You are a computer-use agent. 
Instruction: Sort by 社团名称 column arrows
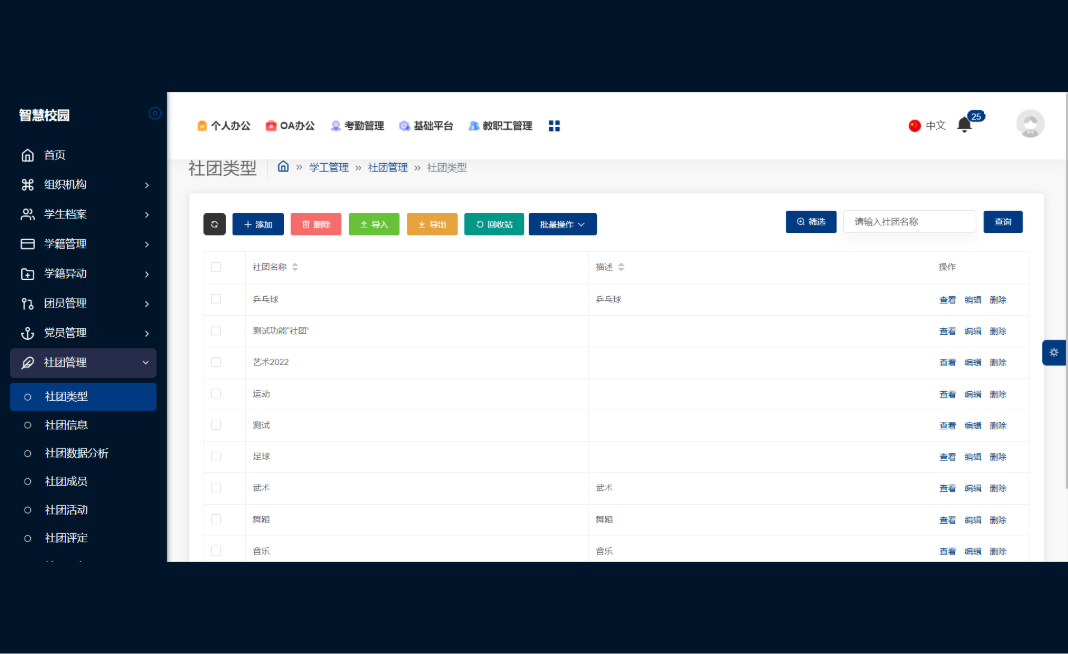pyautogui.click(x=295, y=267)
